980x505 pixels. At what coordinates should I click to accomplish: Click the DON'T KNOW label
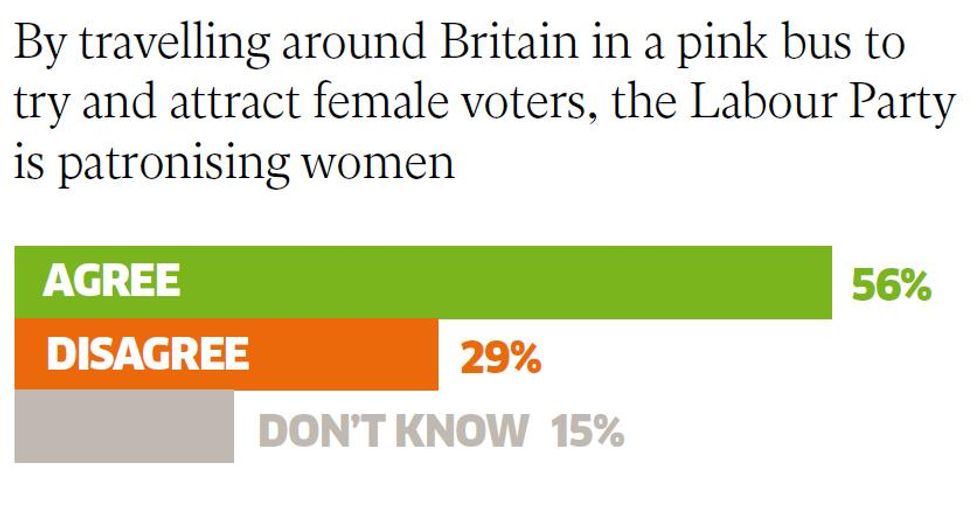pyautogui.click(x=392, y=430)
